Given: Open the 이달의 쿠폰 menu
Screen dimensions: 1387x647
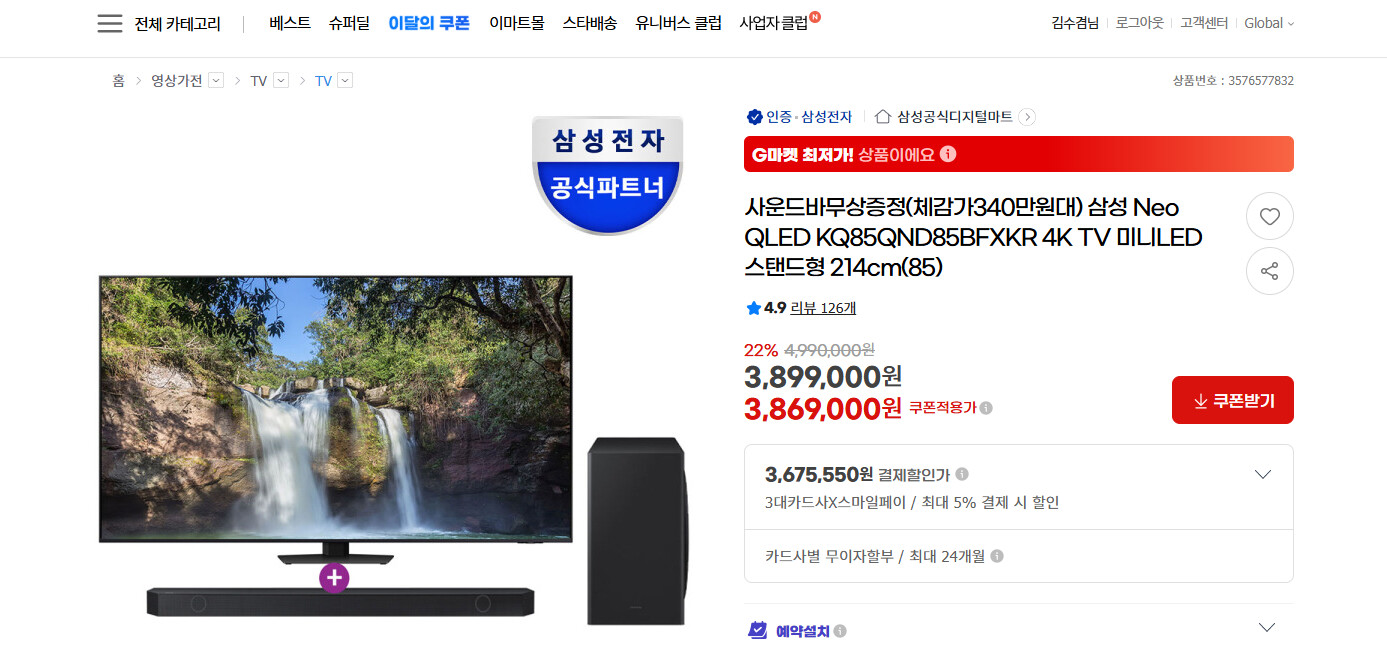Looking at the screenshot, I should [x=429, y=23].
